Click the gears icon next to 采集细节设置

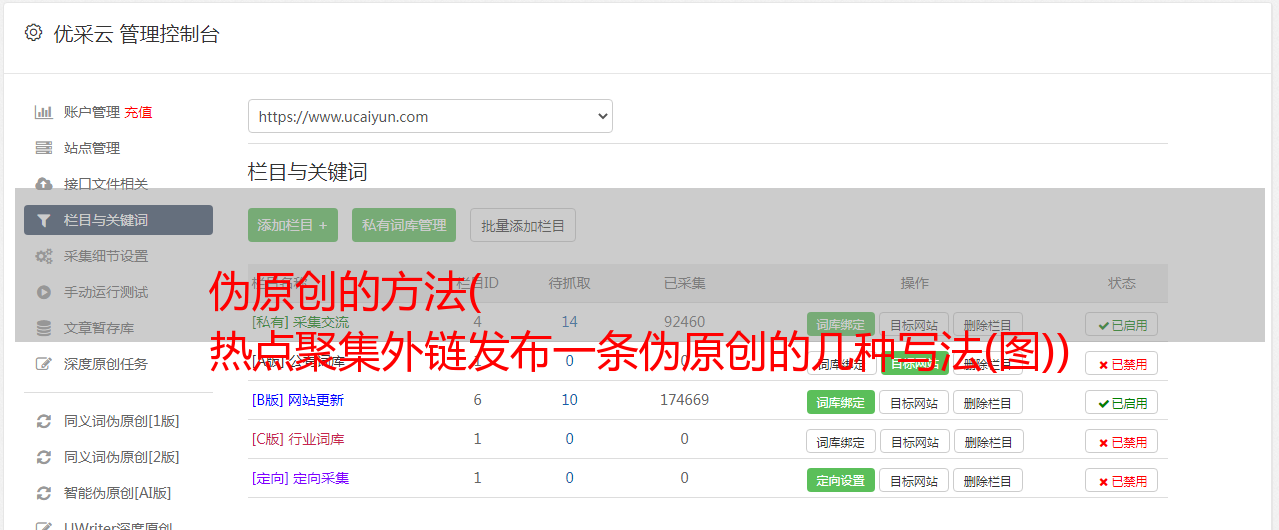coord(44,256)
